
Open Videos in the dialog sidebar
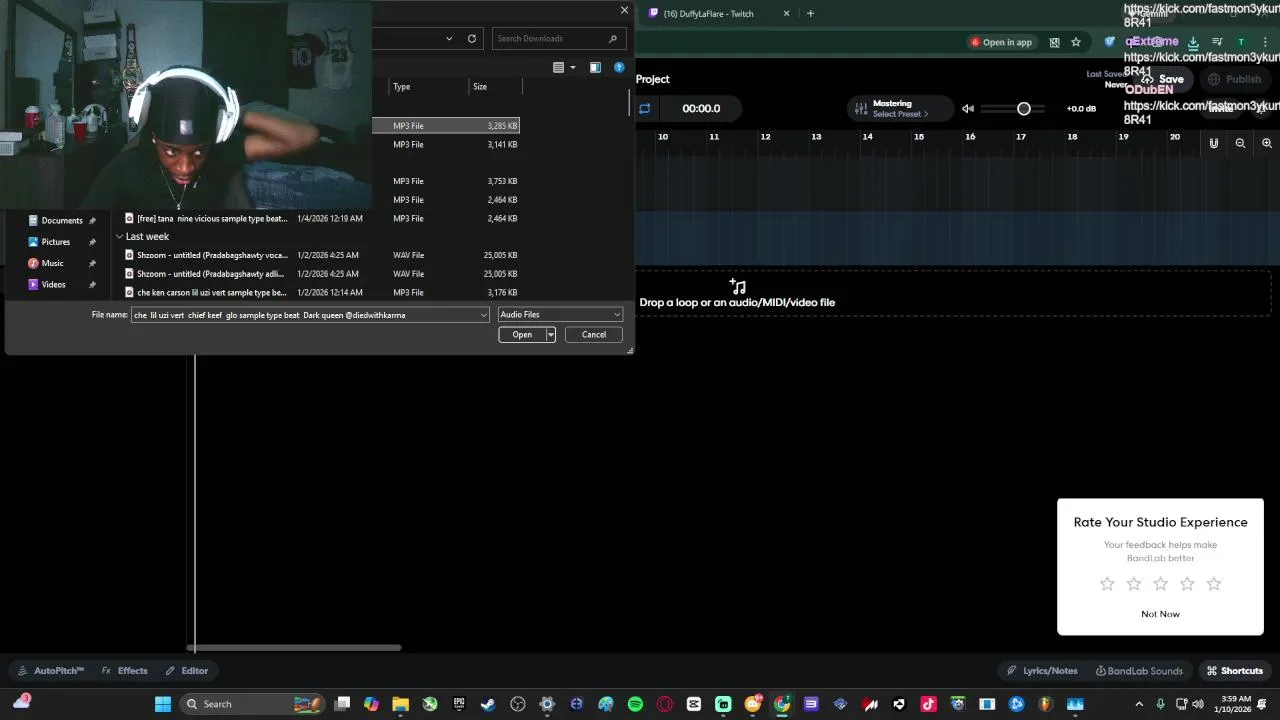[53, 284]
